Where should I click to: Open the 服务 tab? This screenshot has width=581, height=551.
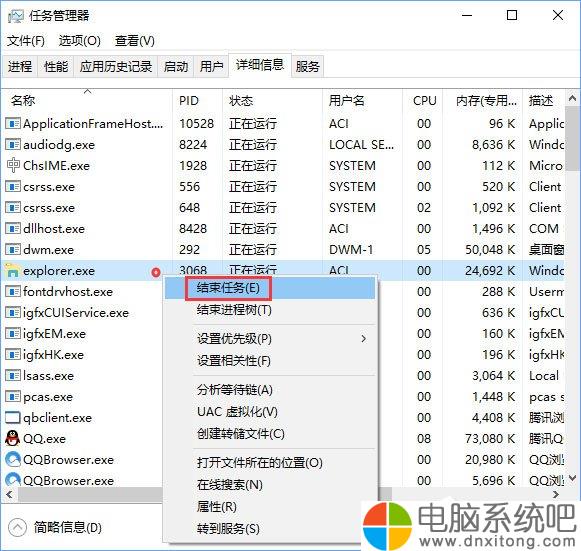tap(308, 67)
